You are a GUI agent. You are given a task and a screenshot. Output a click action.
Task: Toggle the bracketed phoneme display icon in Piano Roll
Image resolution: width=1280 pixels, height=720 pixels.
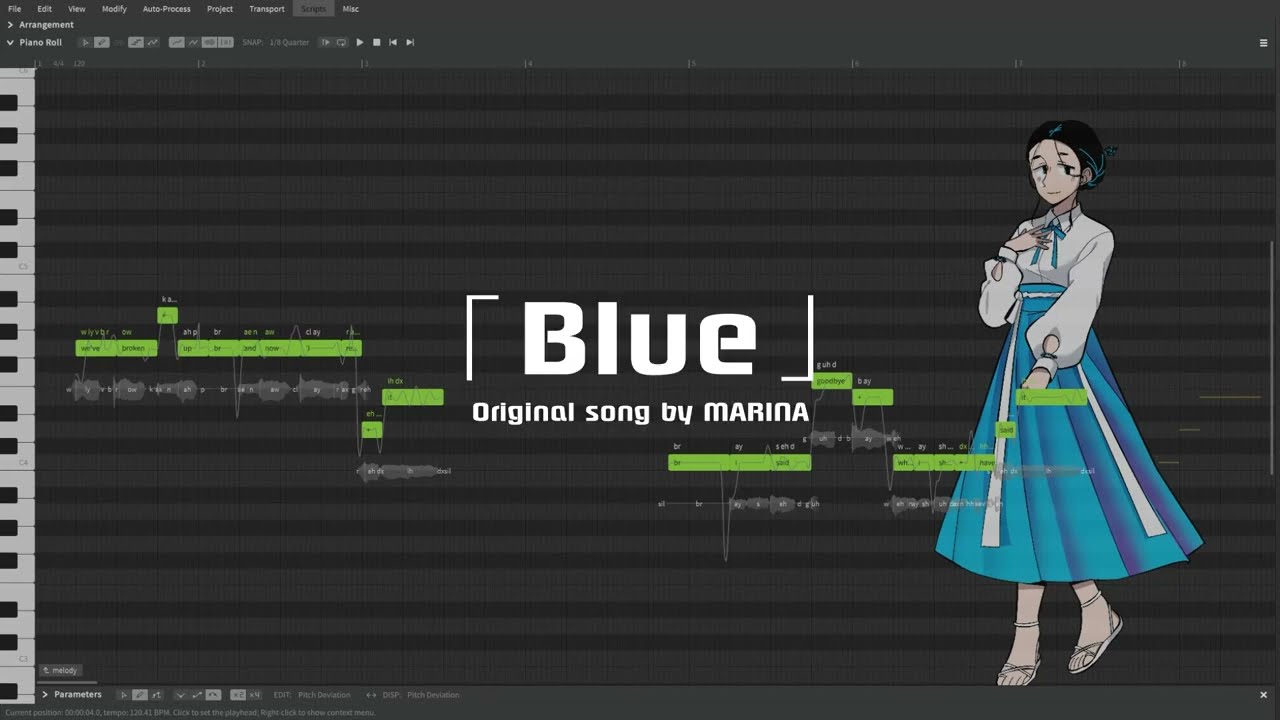coord(226,42)
